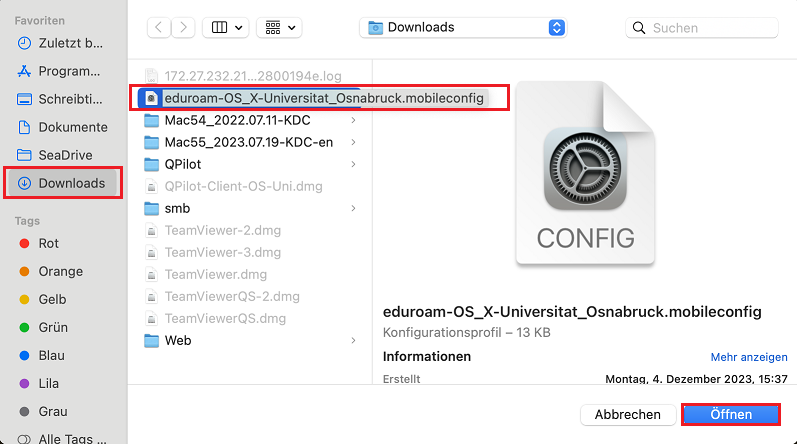
Task: Expand the smb folder chevron
Action: (353, 208)
